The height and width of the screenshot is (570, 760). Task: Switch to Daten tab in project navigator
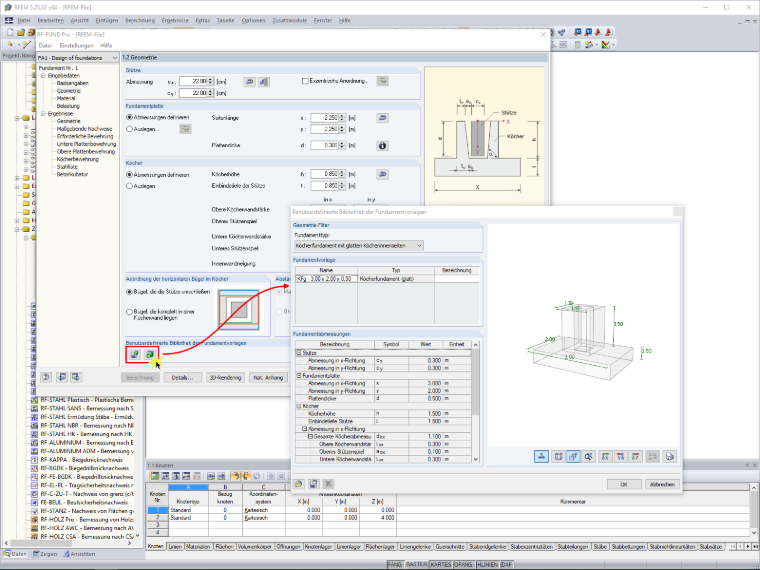point(16,554)
